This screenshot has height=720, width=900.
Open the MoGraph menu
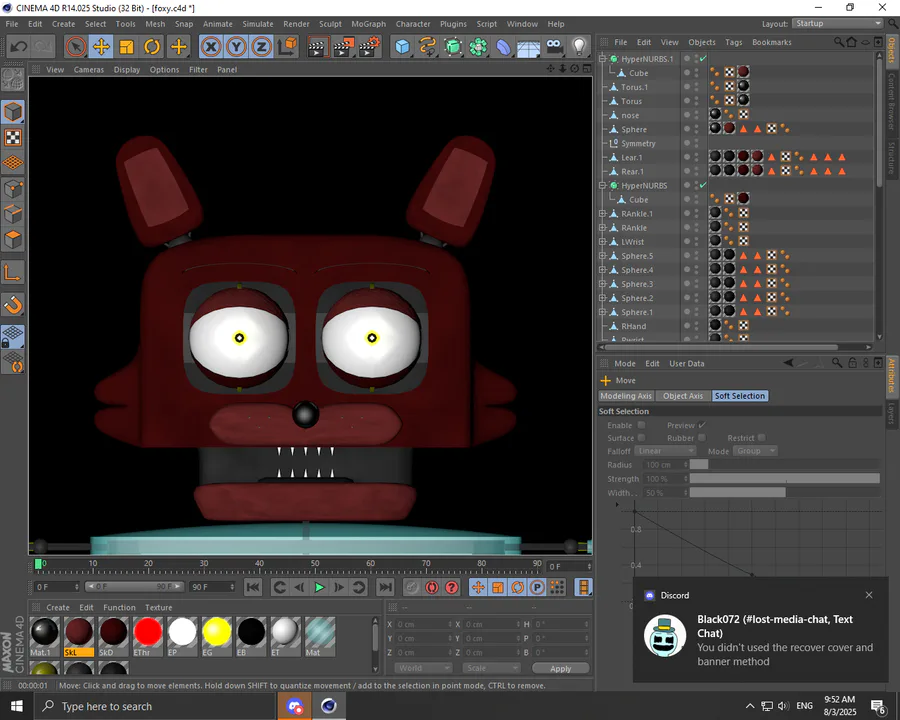point(368,24)
